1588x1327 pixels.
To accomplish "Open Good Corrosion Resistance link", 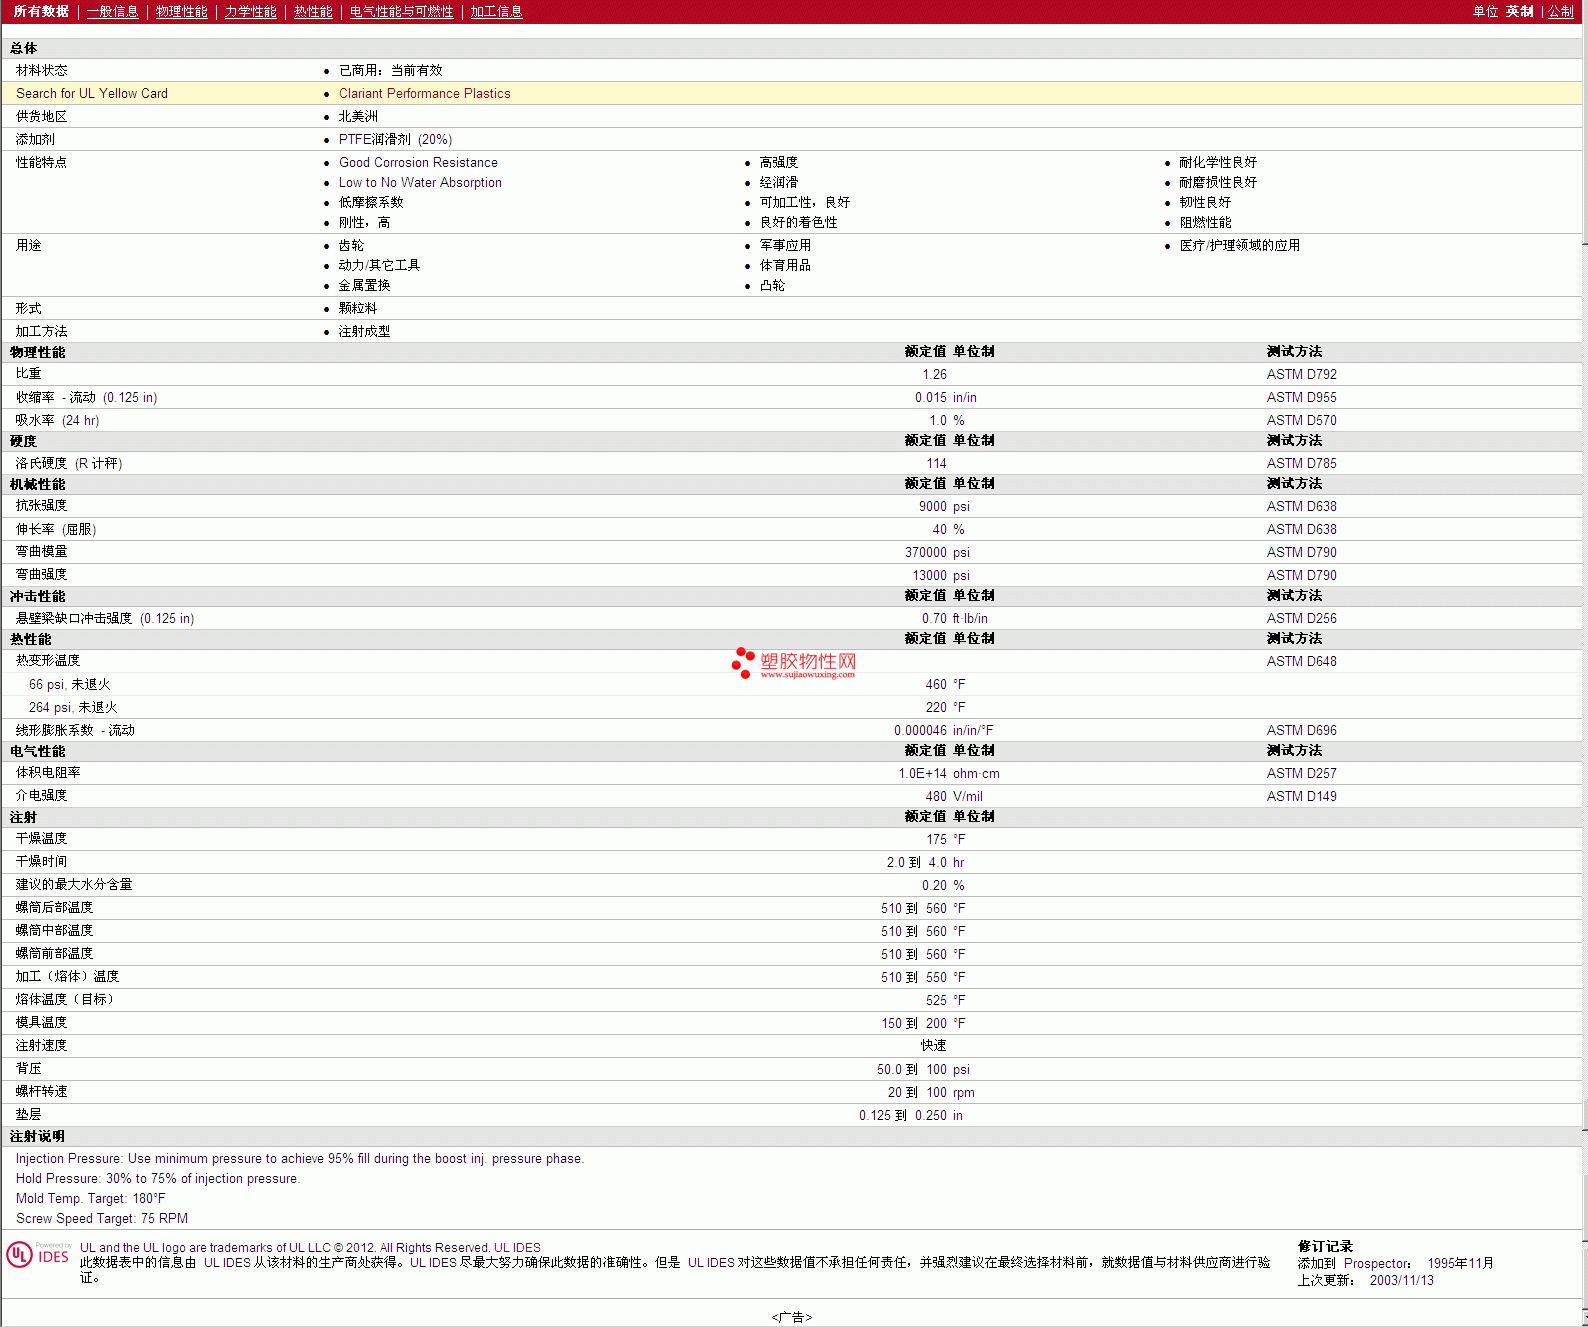I will (418, 163).
